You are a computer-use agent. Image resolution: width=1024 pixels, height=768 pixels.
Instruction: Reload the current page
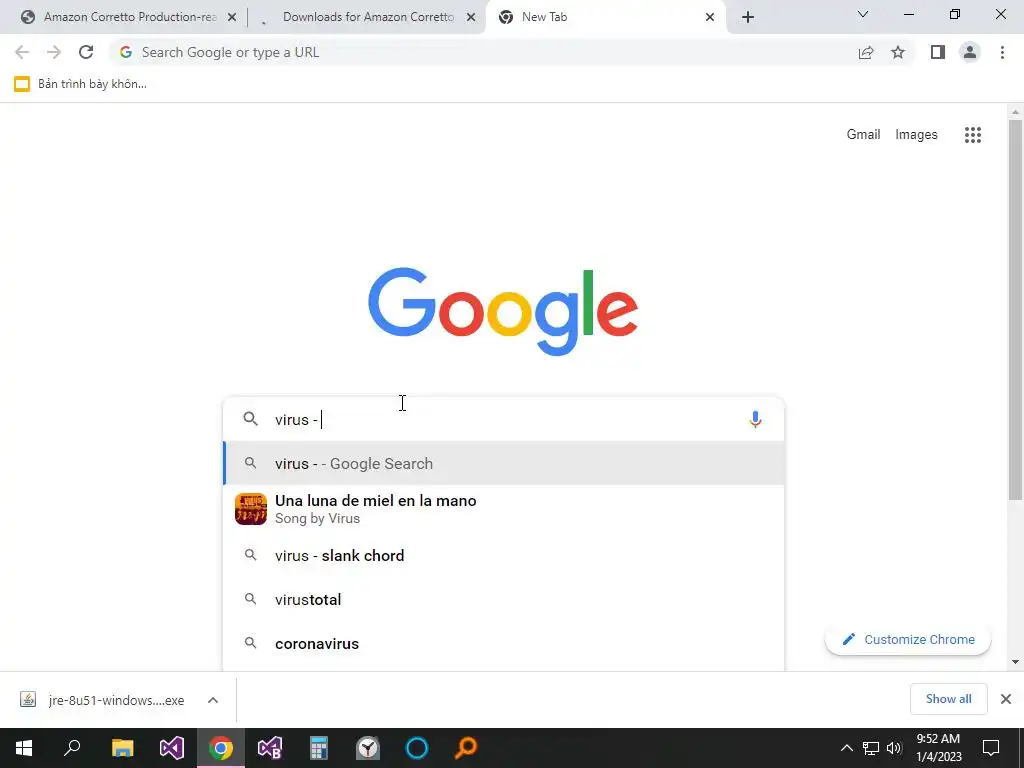[x=86, y=52]
